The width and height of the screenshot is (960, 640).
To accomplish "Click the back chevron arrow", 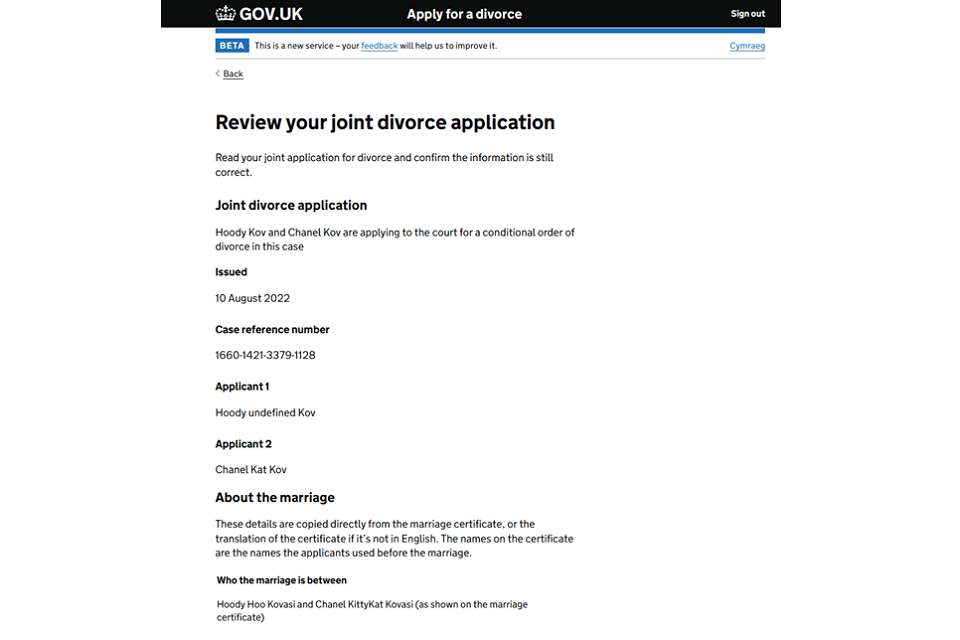I will pos(216,73).
